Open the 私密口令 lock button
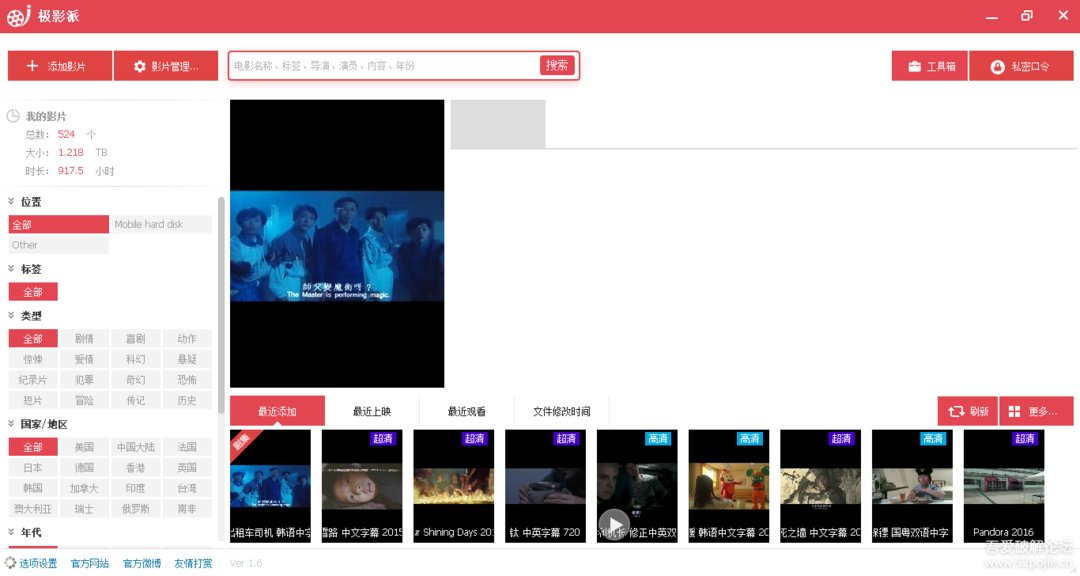The height and width of the screenshot is (576, 1080). click(x=1021, y=66)
